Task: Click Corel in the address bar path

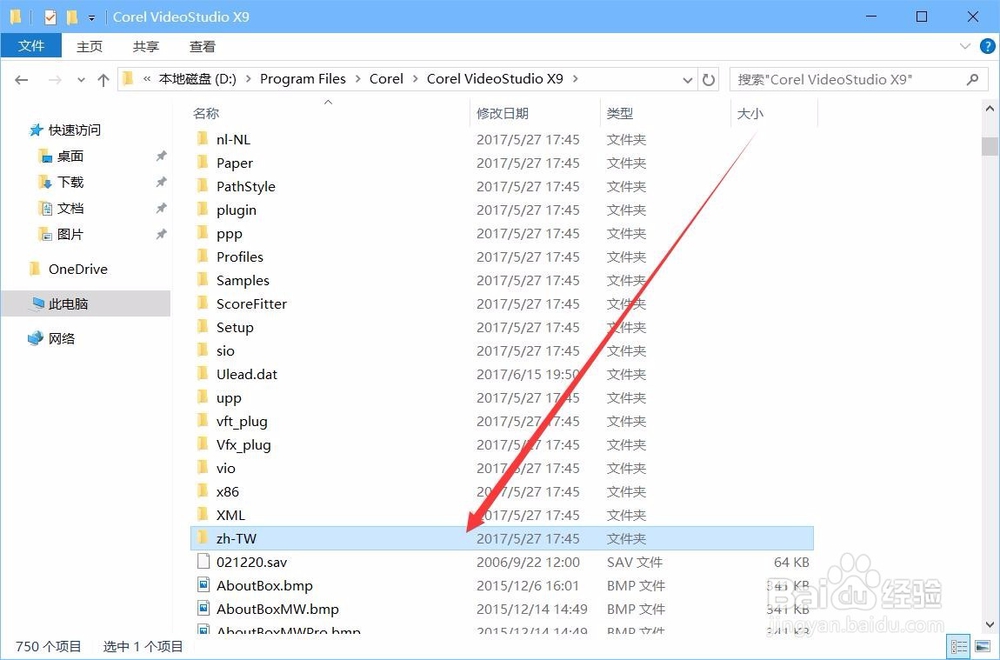Action: point(386,79)
